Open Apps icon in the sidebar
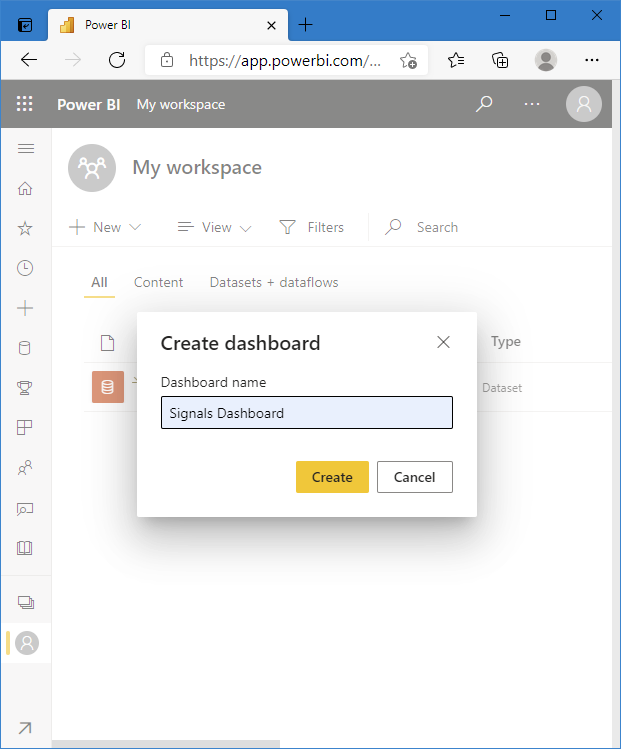Screen dimensions: 621x749 tap(25, 427)
